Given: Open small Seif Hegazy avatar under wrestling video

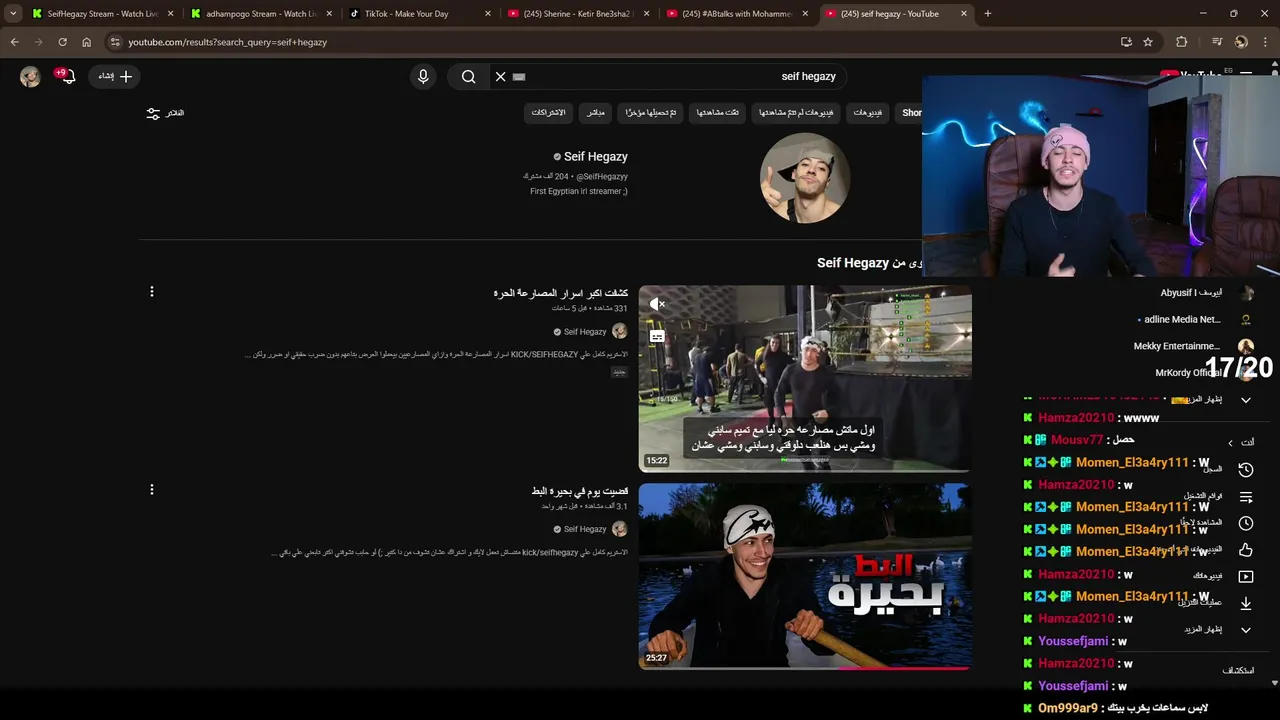Looking at the screenshot, I should click(x=619, y=331).
